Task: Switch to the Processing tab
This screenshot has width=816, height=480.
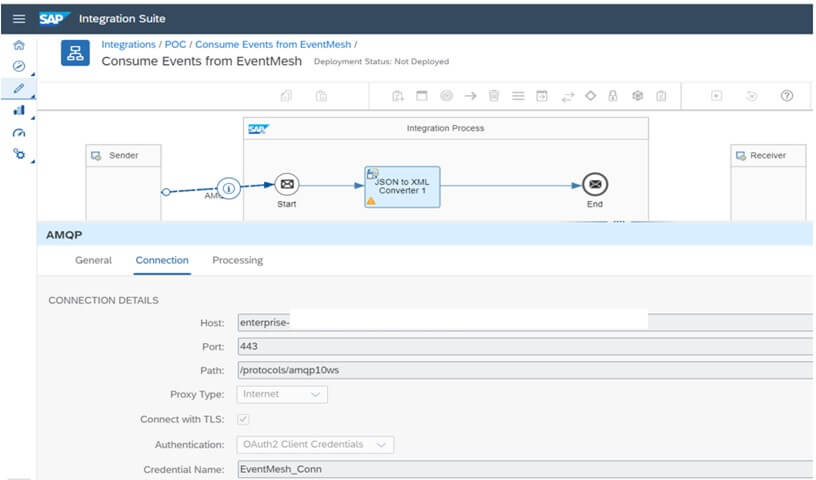Action: (237, 260)
